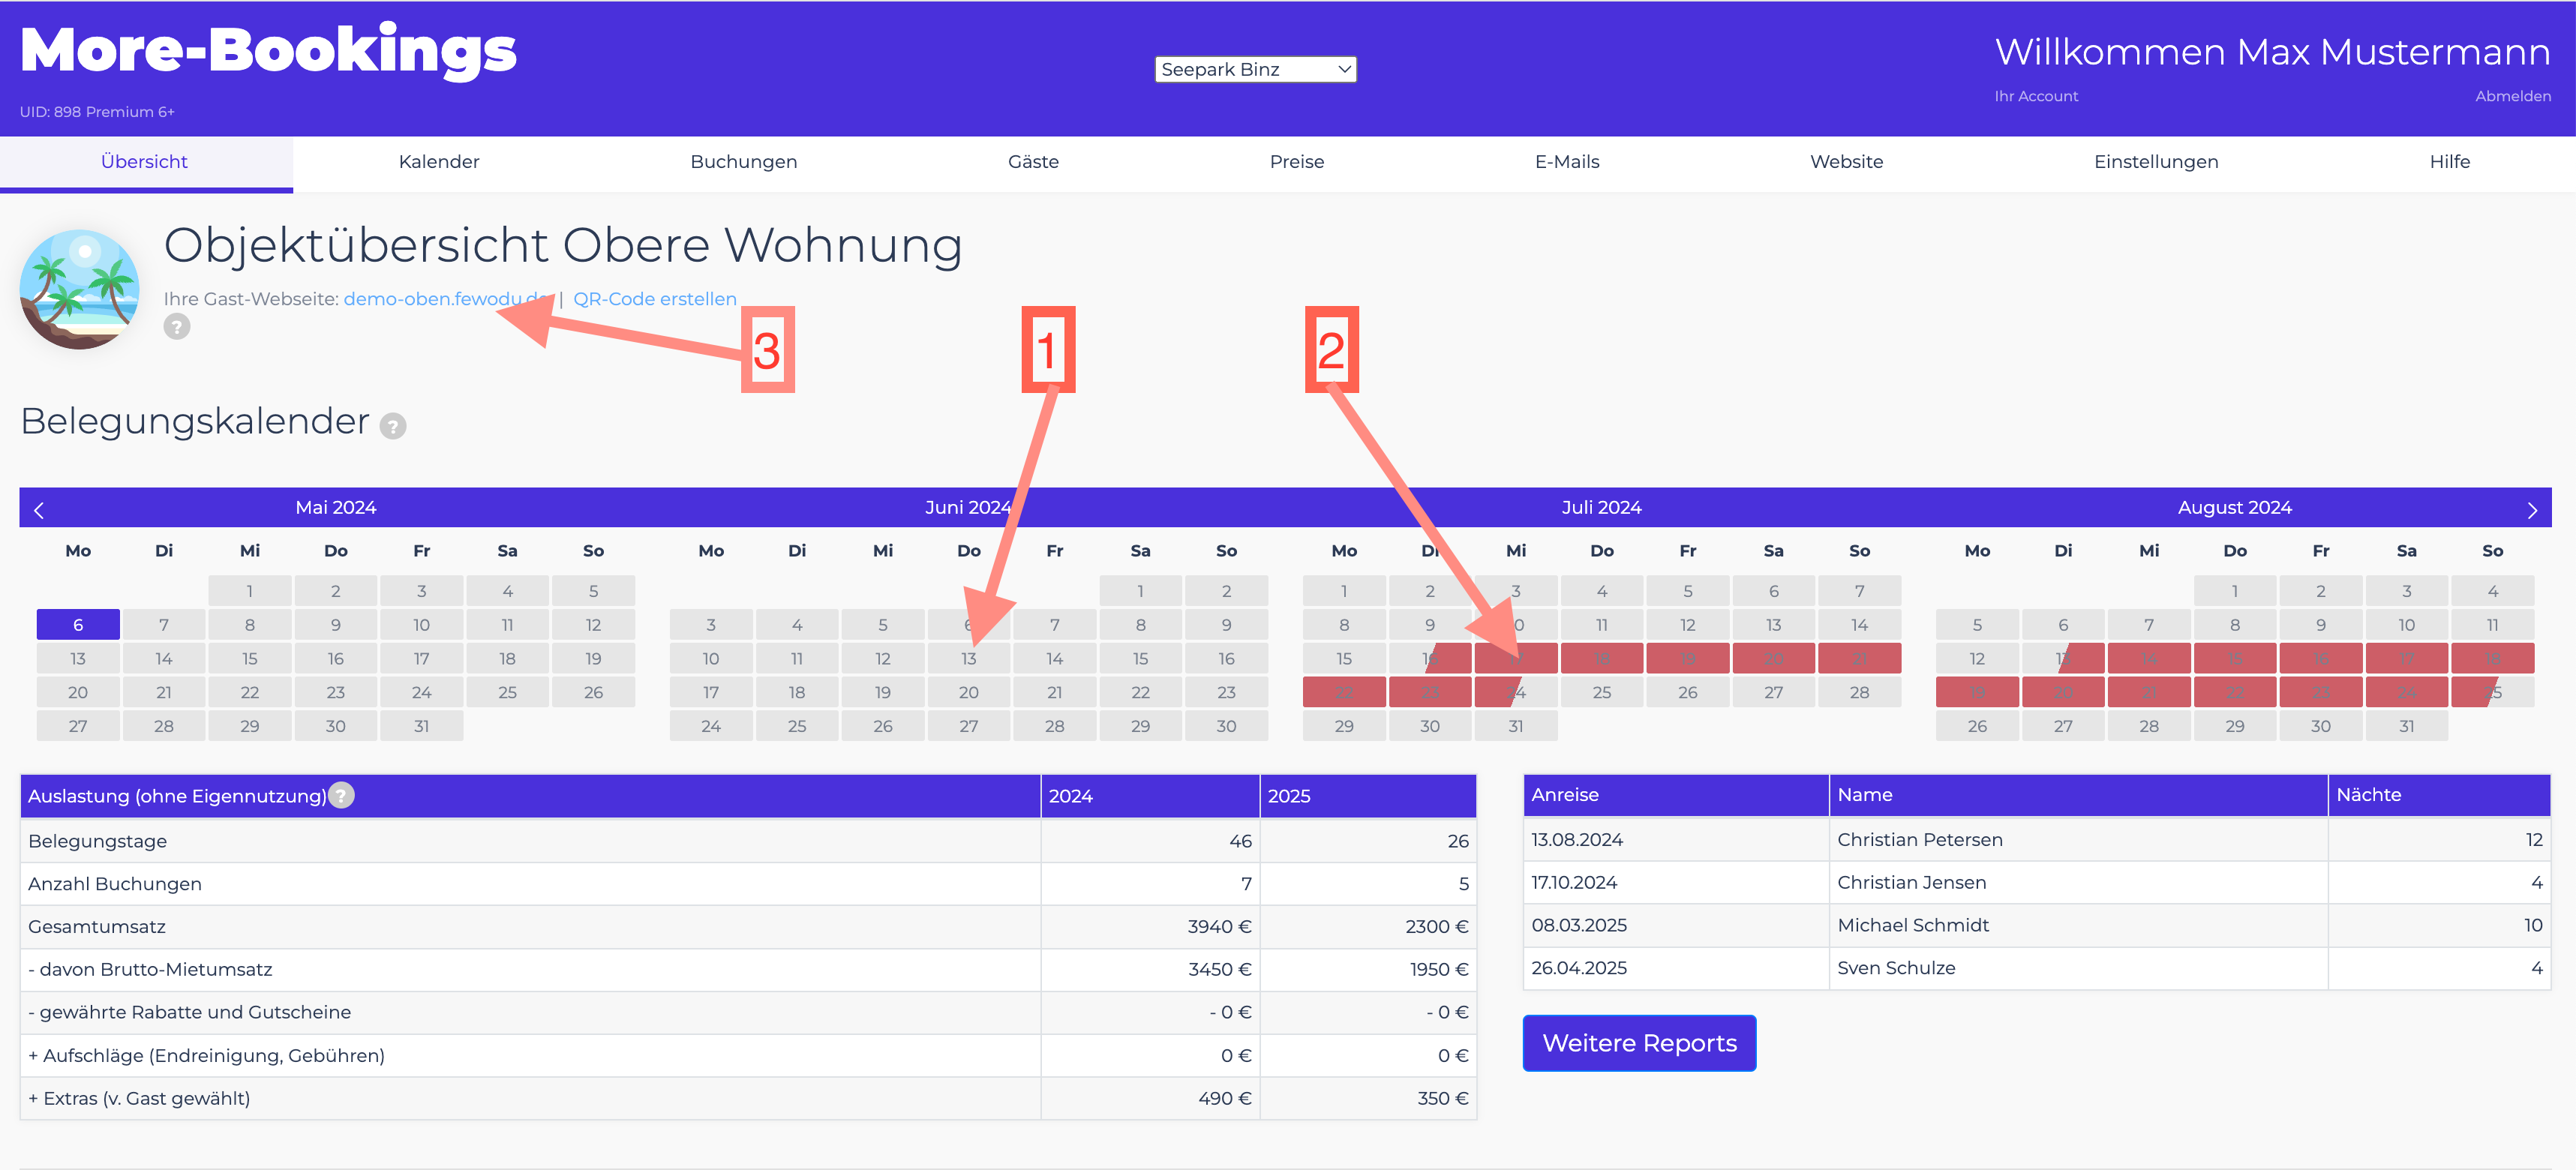This screenshot has height=1170, width=2576.
Task: Click the Ihr Account link
Action: [x=2036, y=96]
